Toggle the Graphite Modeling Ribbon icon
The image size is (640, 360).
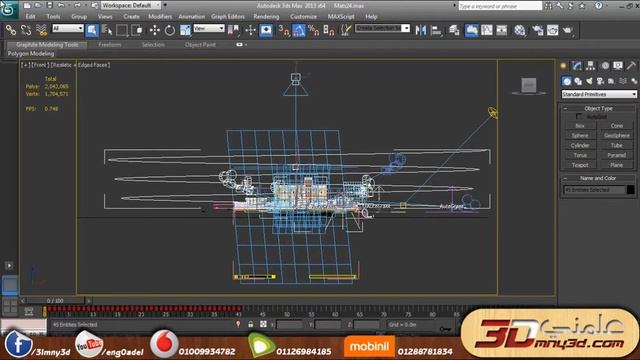click(471, 30)
